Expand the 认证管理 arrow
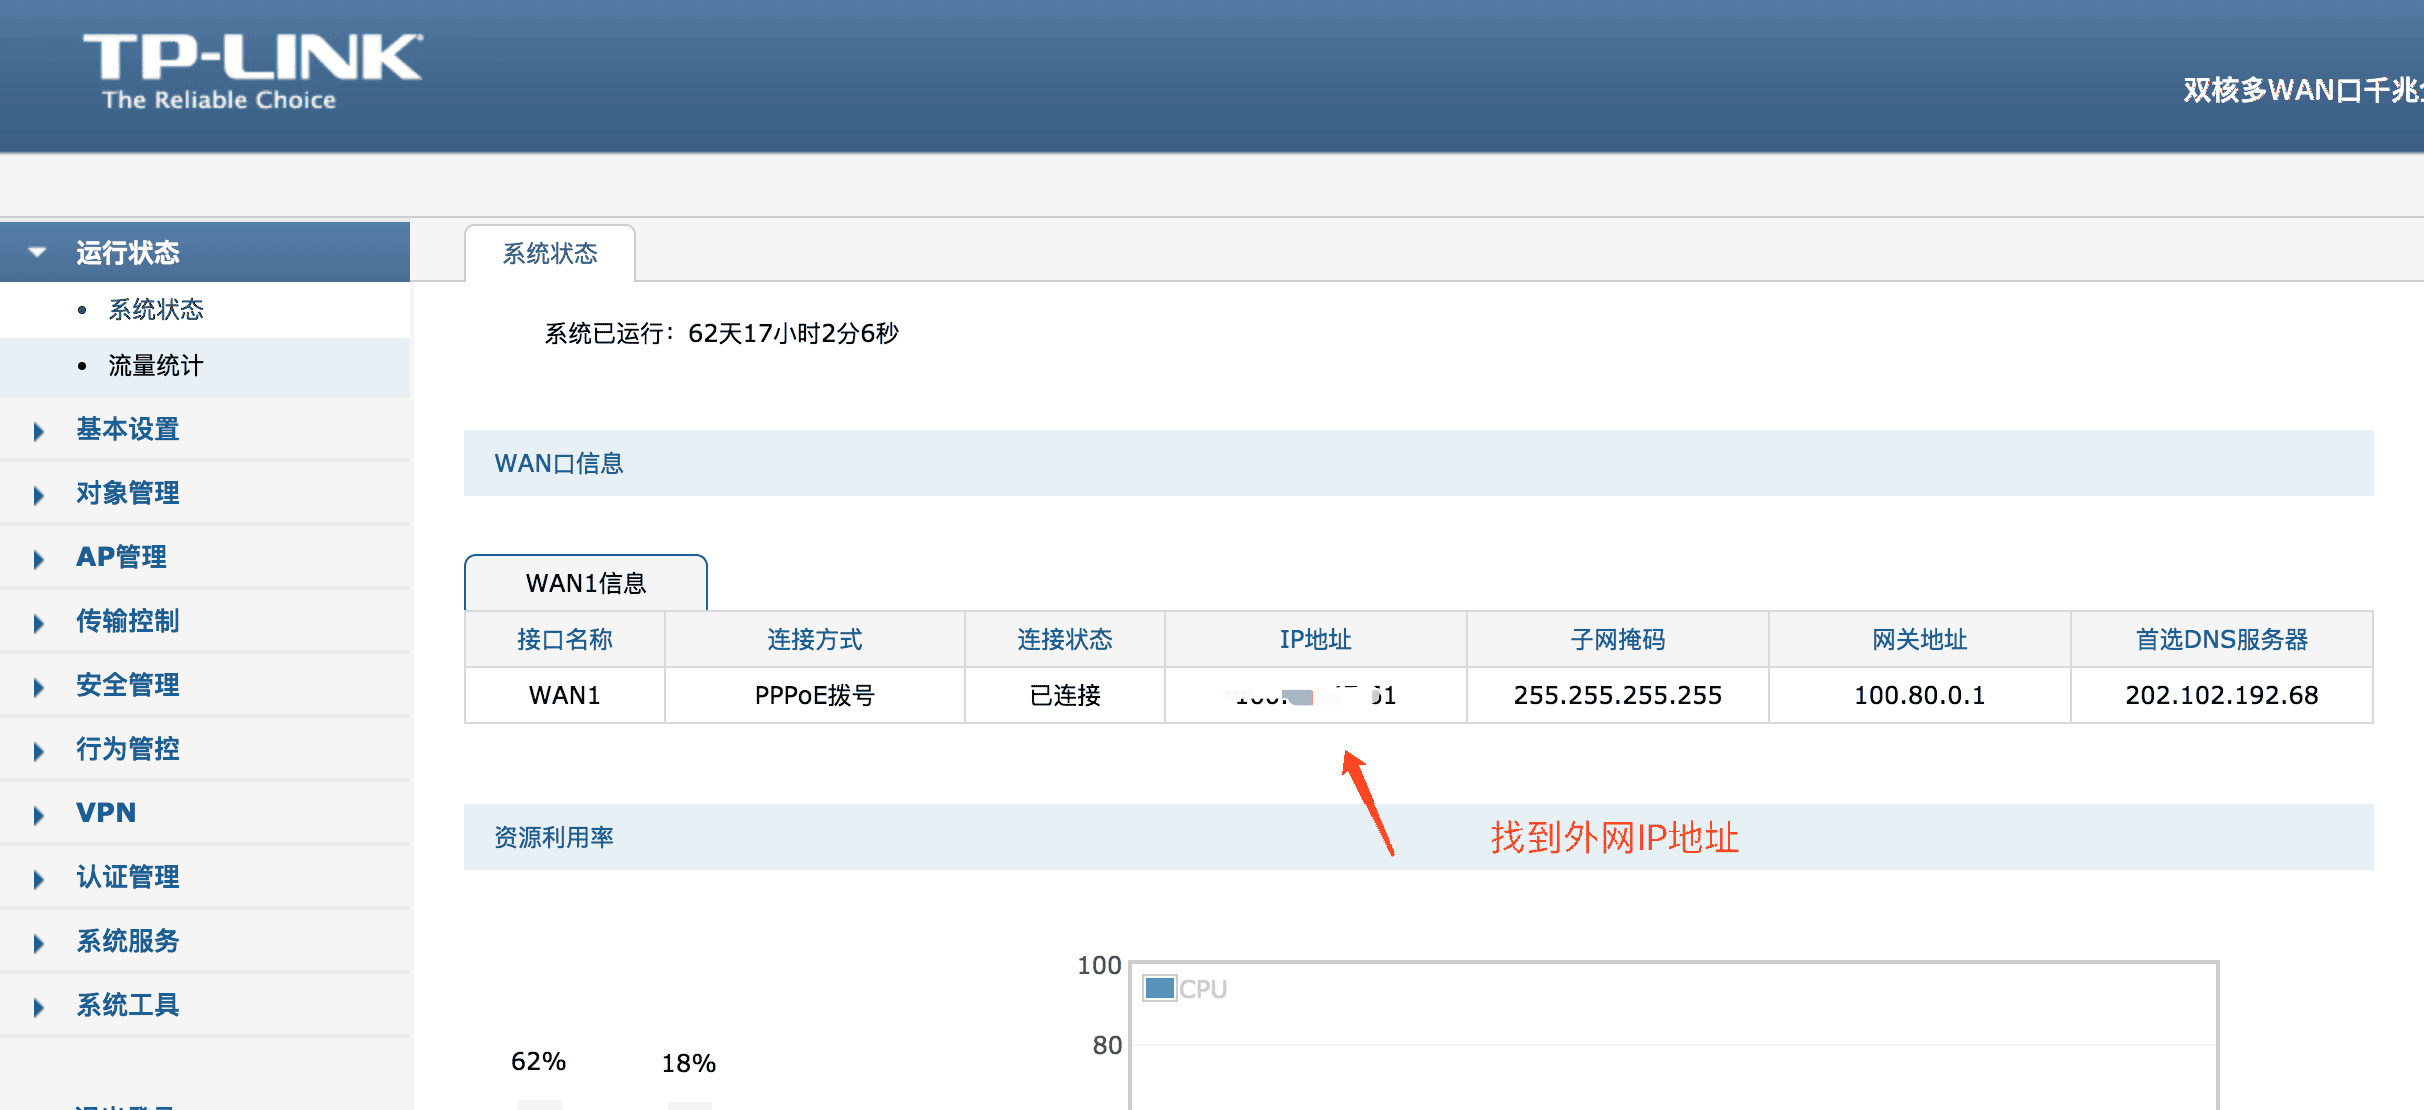 [38, 879]
